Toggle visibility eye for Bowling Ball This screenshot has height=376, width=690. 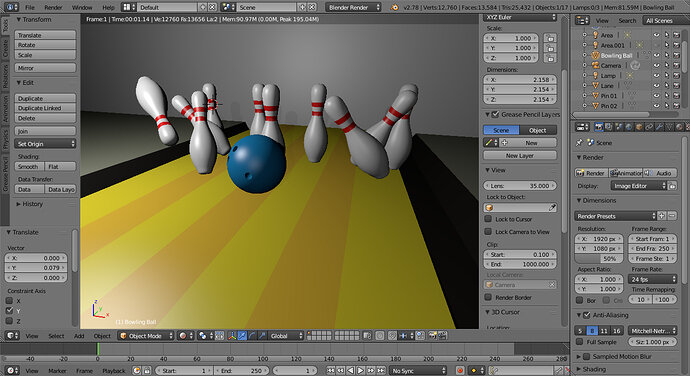click(x=657, y=55)
